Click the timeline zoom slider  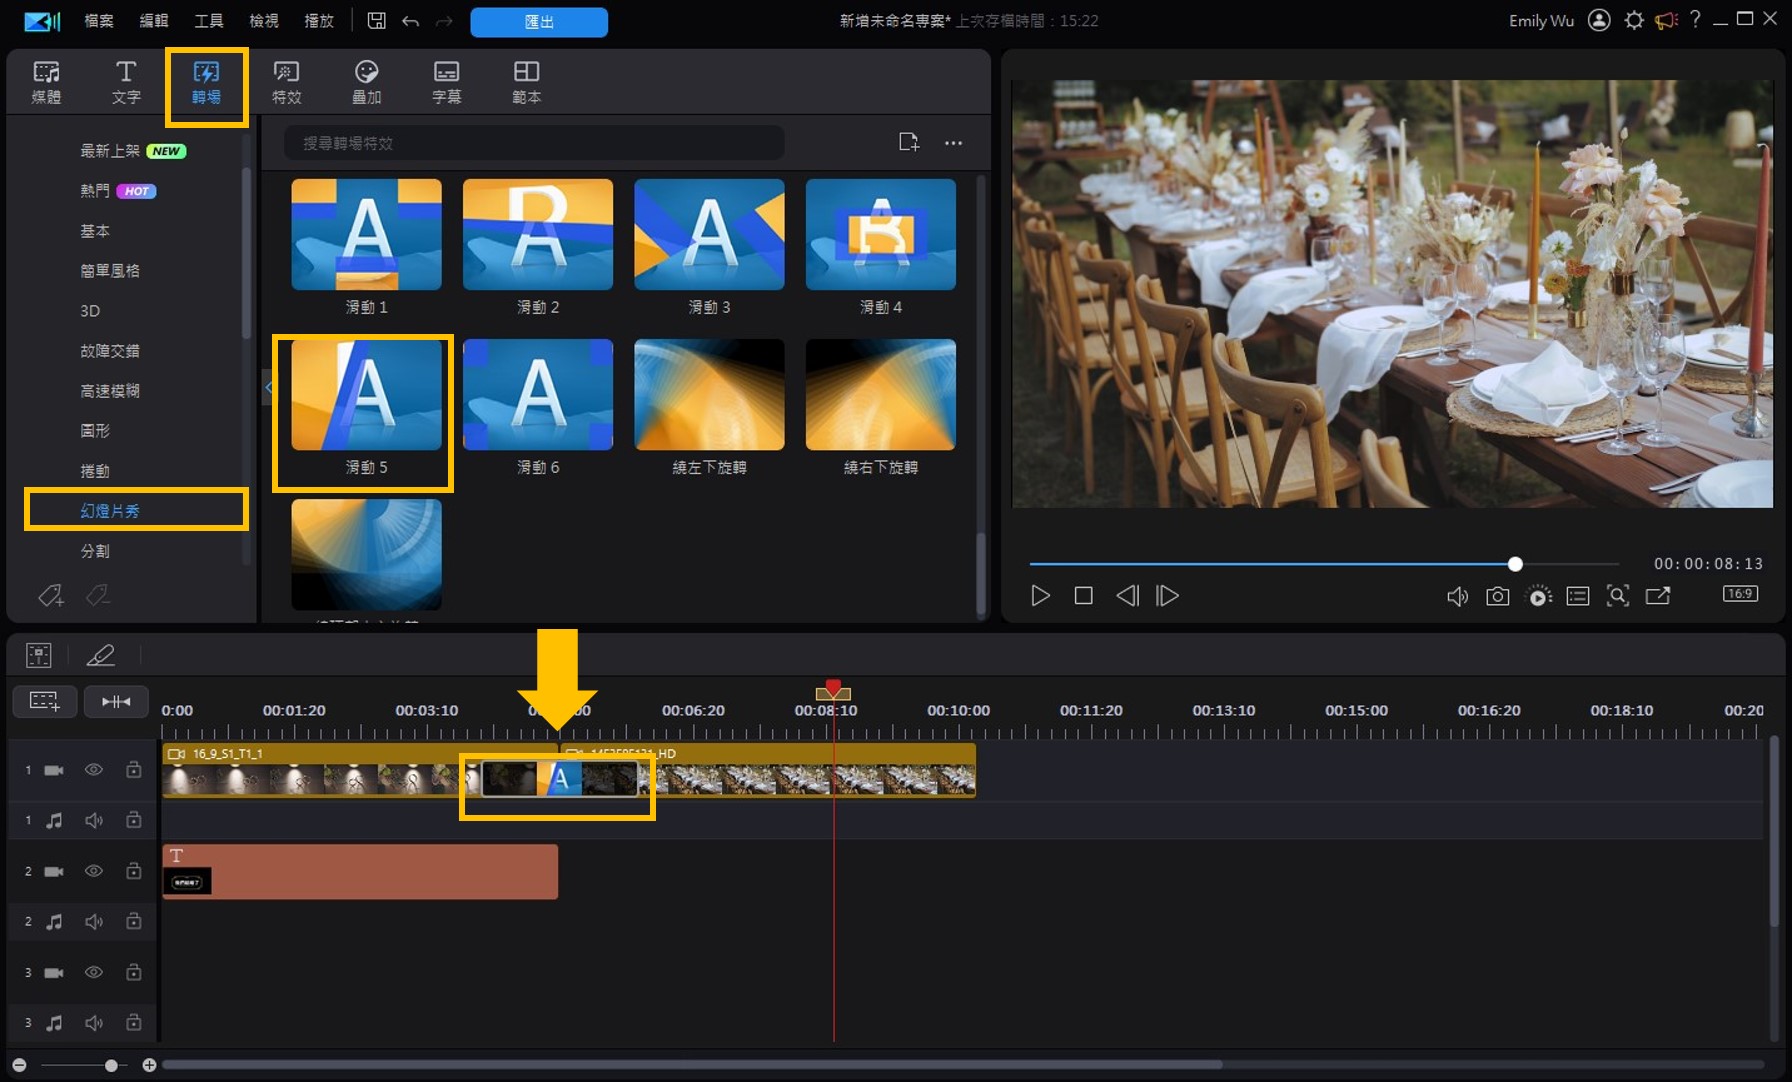[x=84, y=1065]
